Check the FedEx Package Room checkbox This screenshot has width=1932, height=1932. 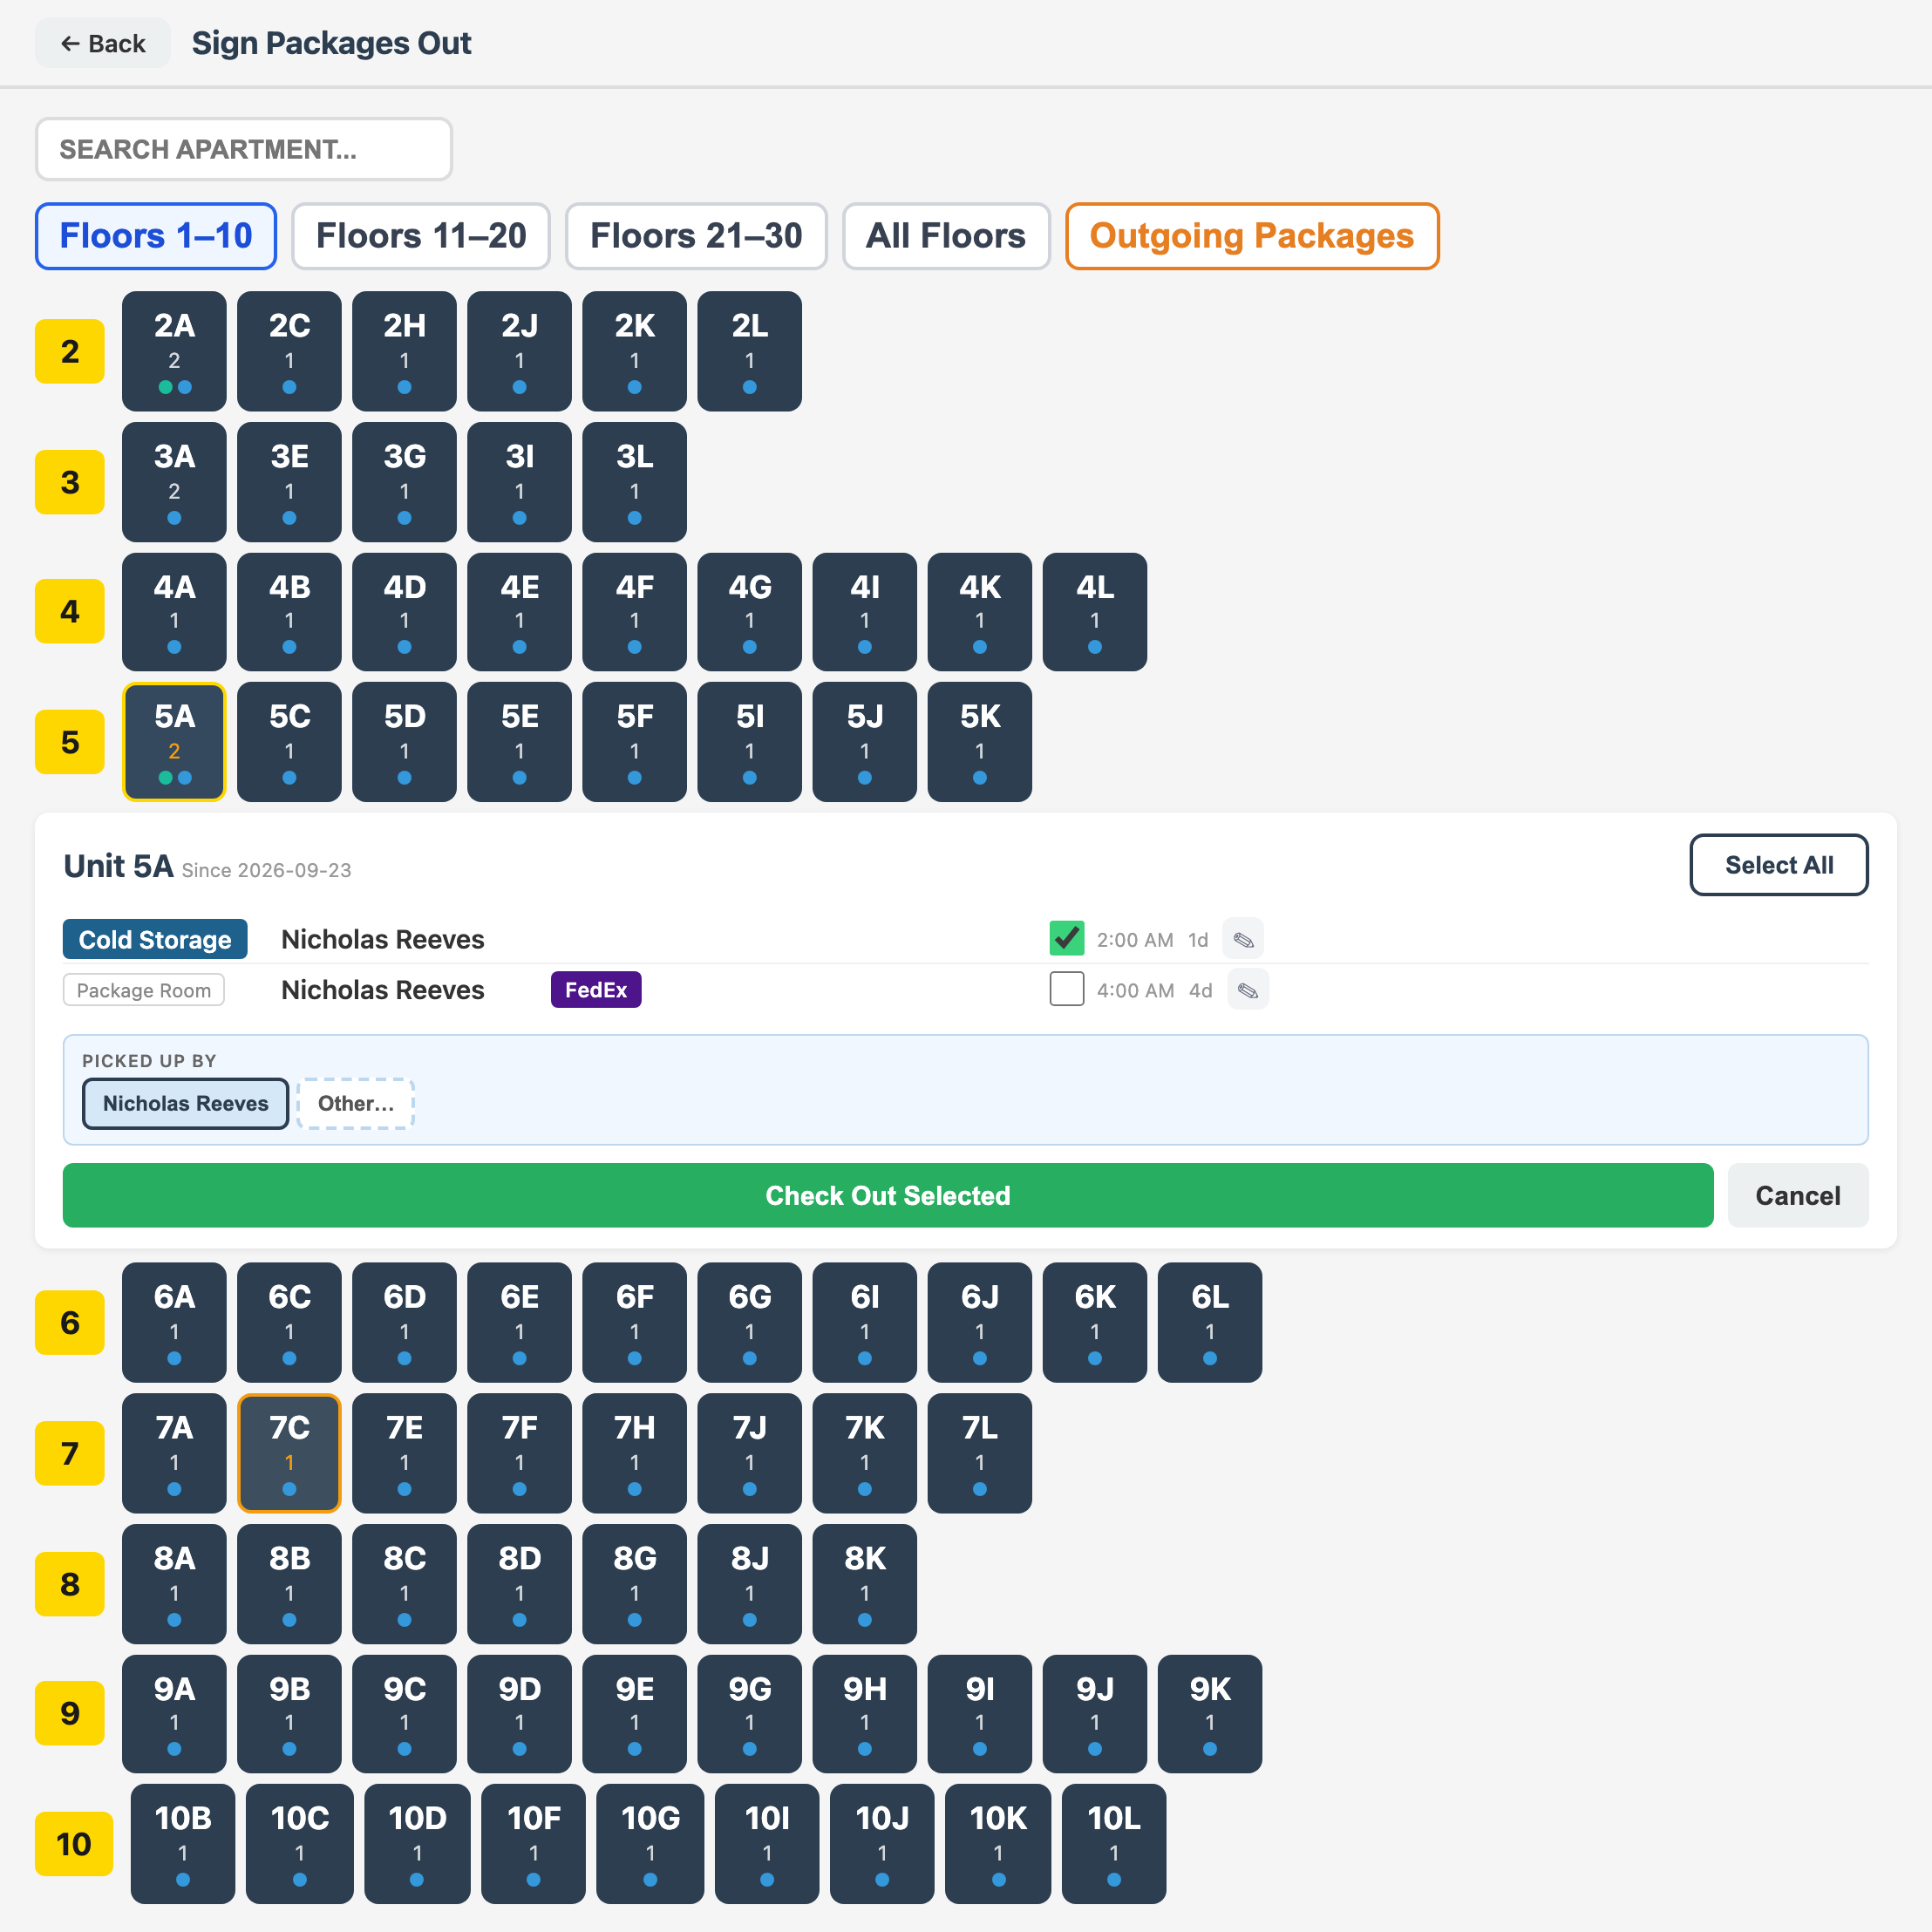point(1067,989)
